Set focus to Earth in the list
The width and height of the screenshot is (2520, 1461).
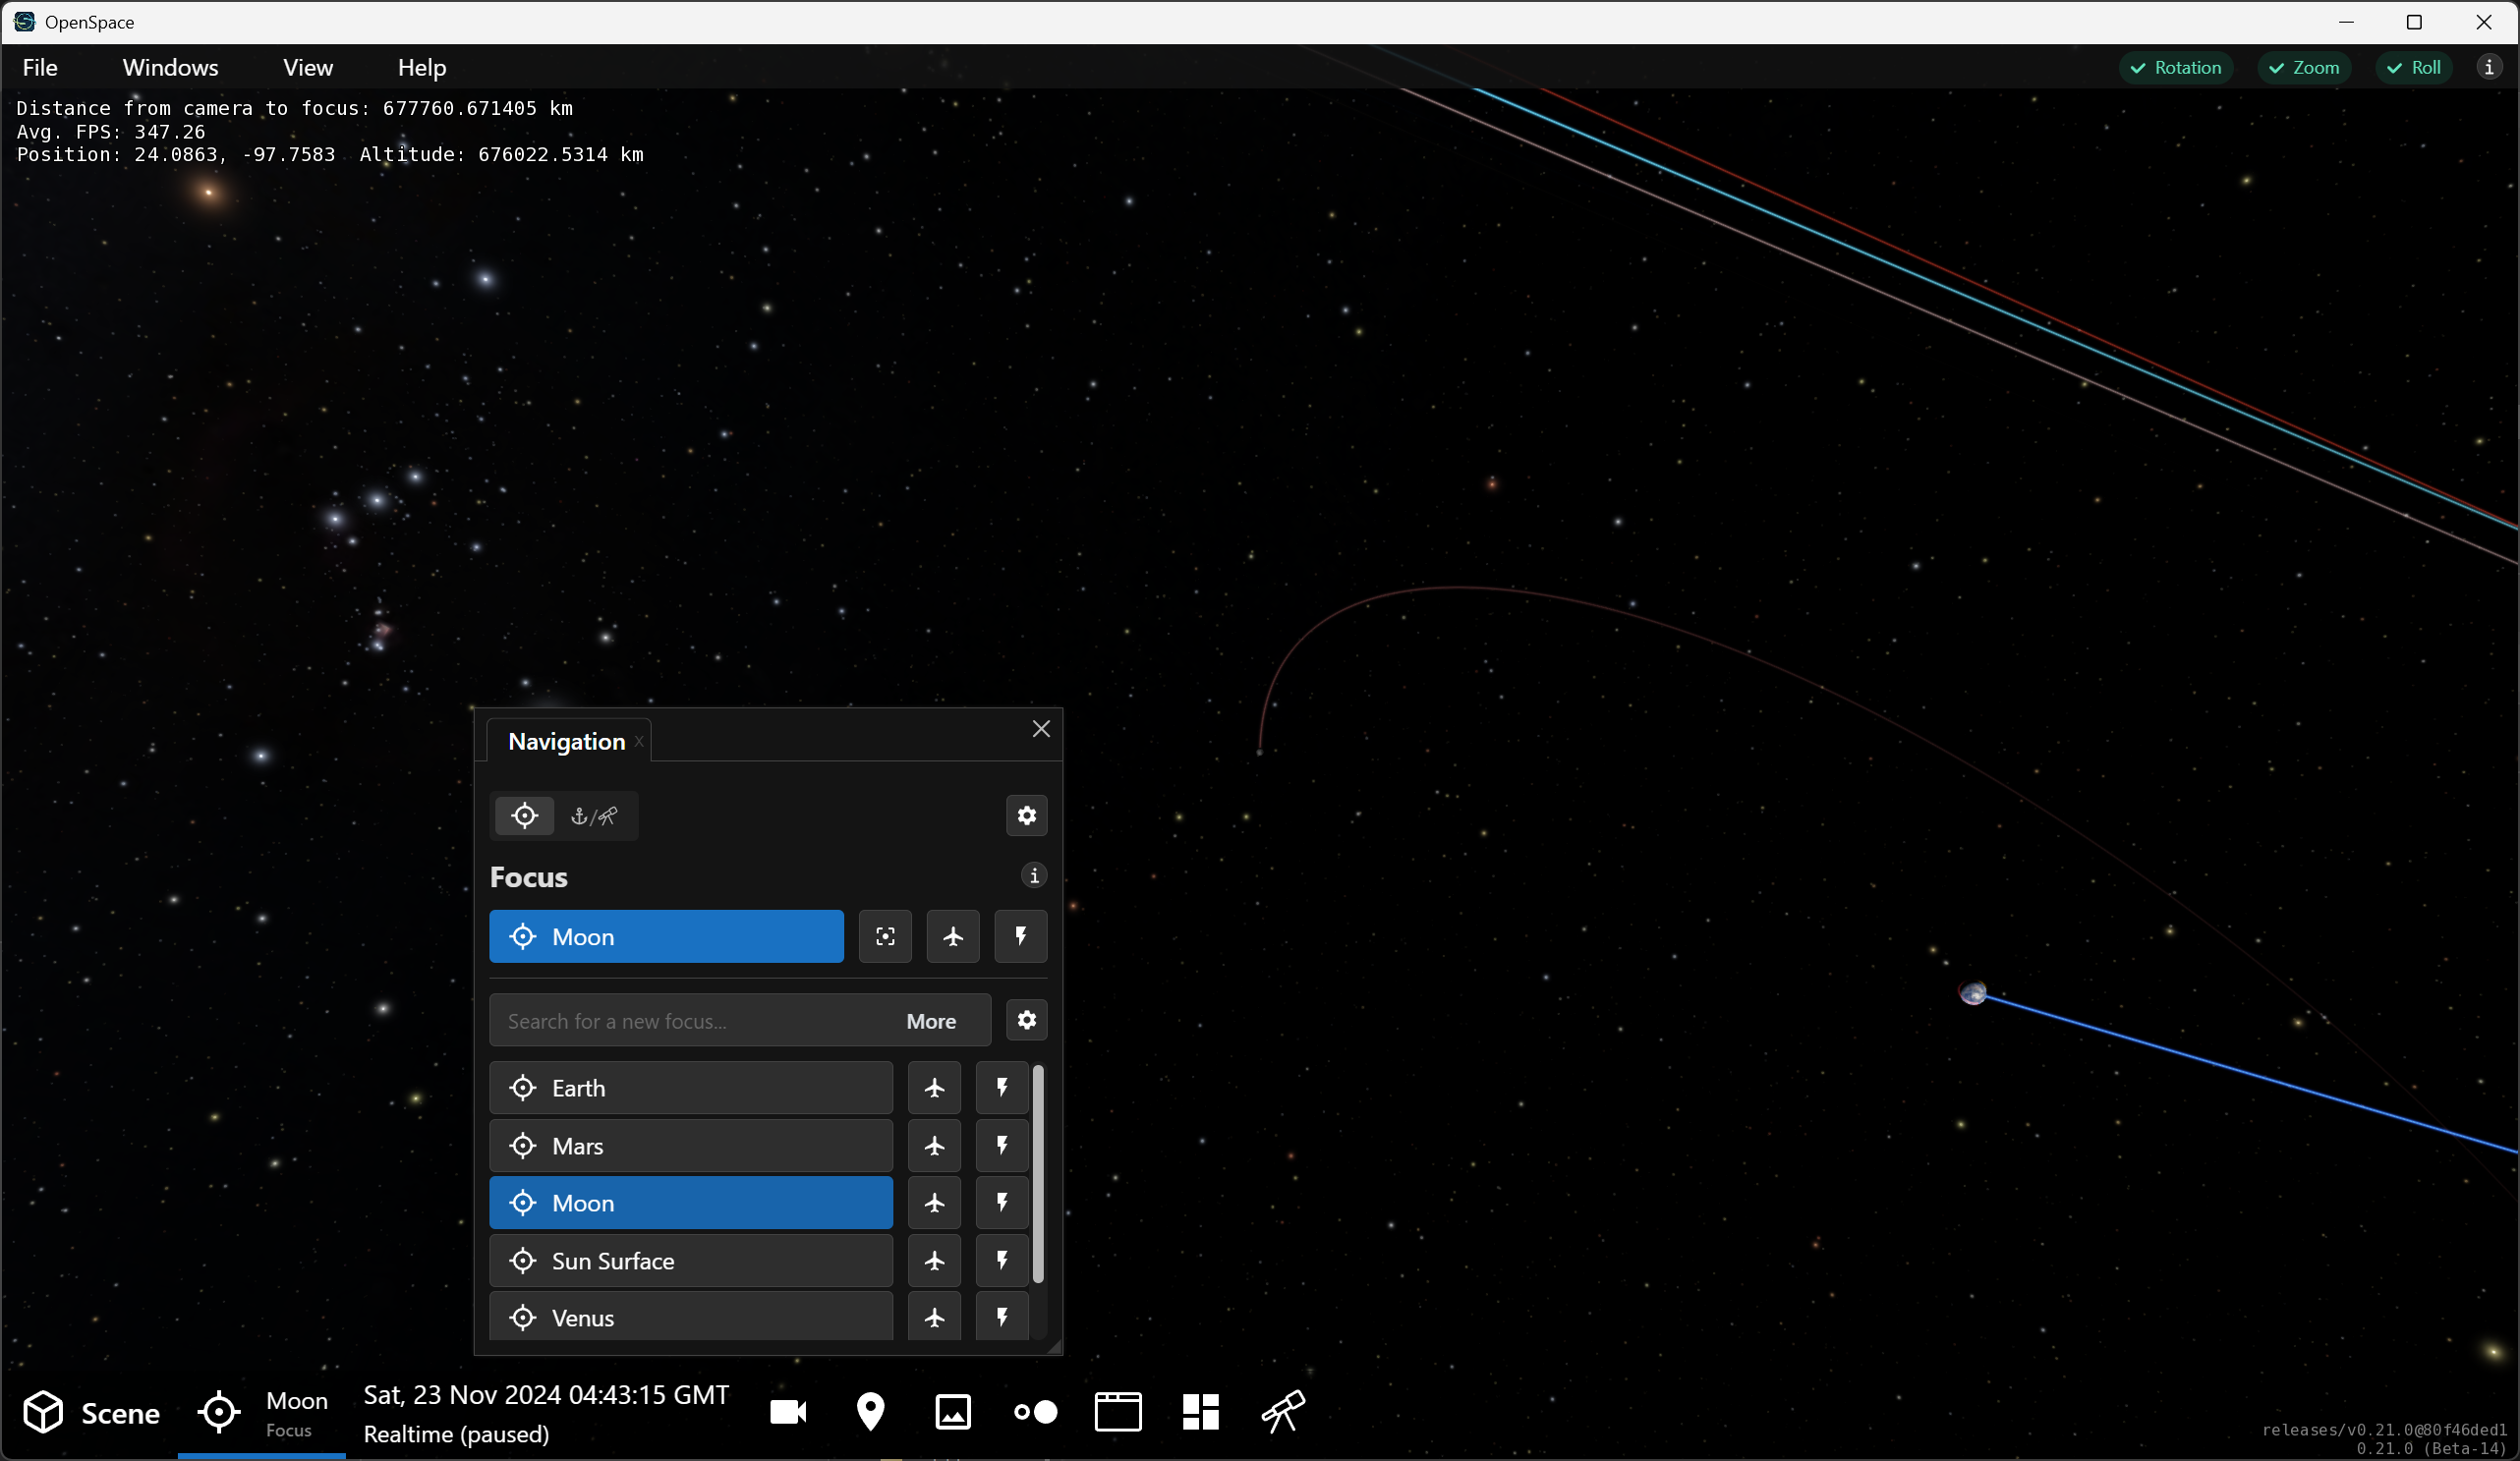[691, 1087]
